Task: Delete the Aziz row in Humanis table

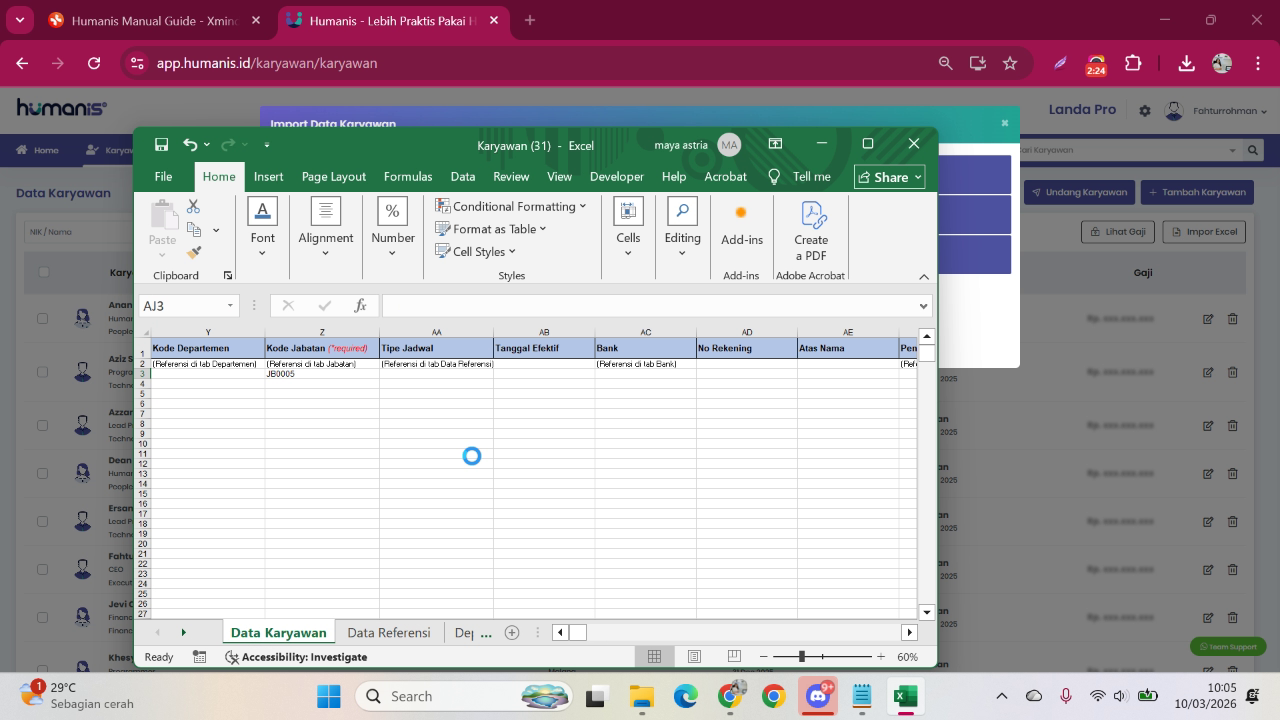Action: tap(1232, 371)
